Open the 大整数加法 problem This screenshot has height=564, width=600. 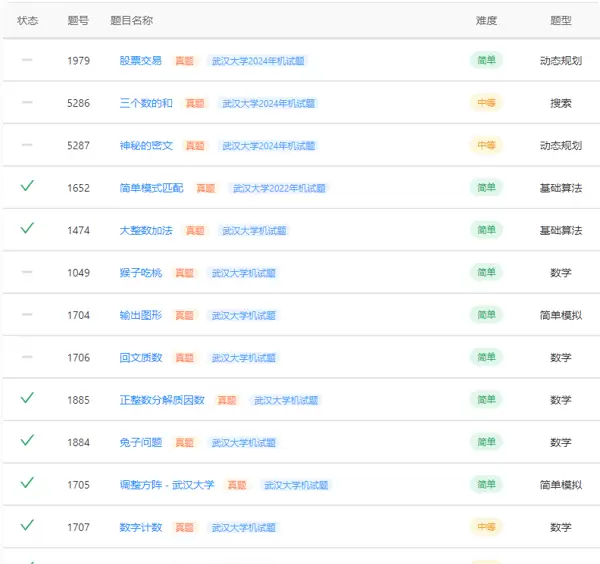(146, 231)
